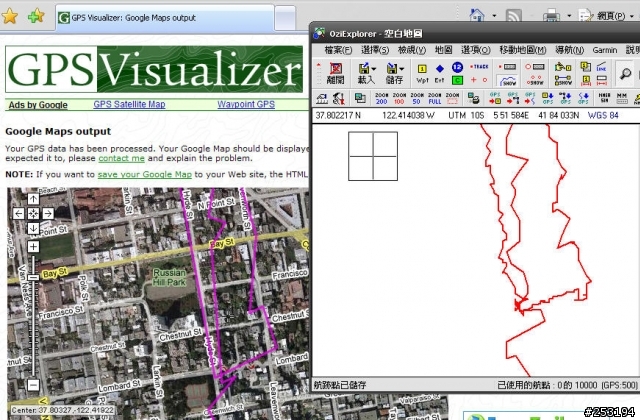Open the Garmin menu

coord(604,50)
